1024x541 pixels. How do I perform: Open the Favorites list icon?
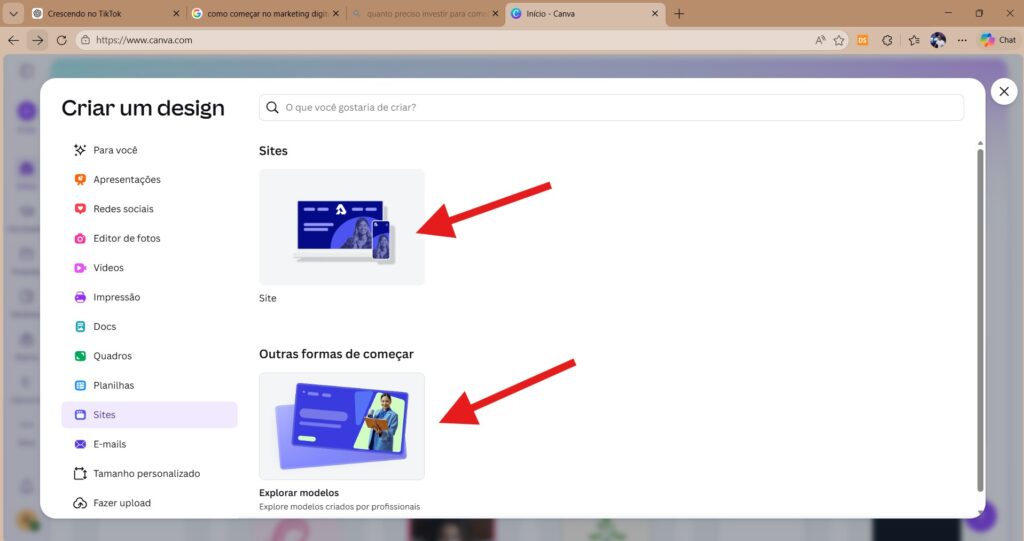[914, 40]
